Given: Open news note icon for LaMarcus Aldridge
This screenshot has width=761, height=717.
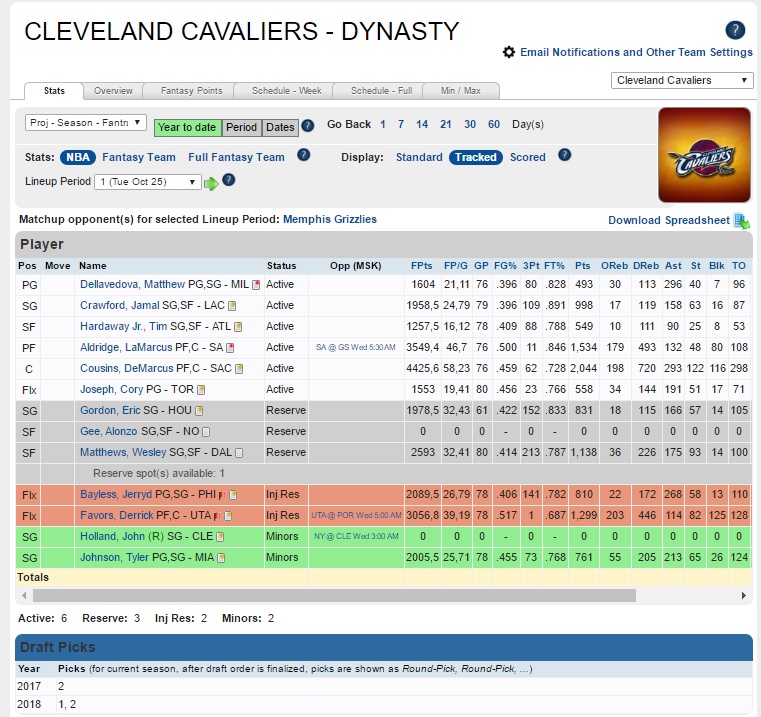Looking at the screenshot, I should click(230, 348).
